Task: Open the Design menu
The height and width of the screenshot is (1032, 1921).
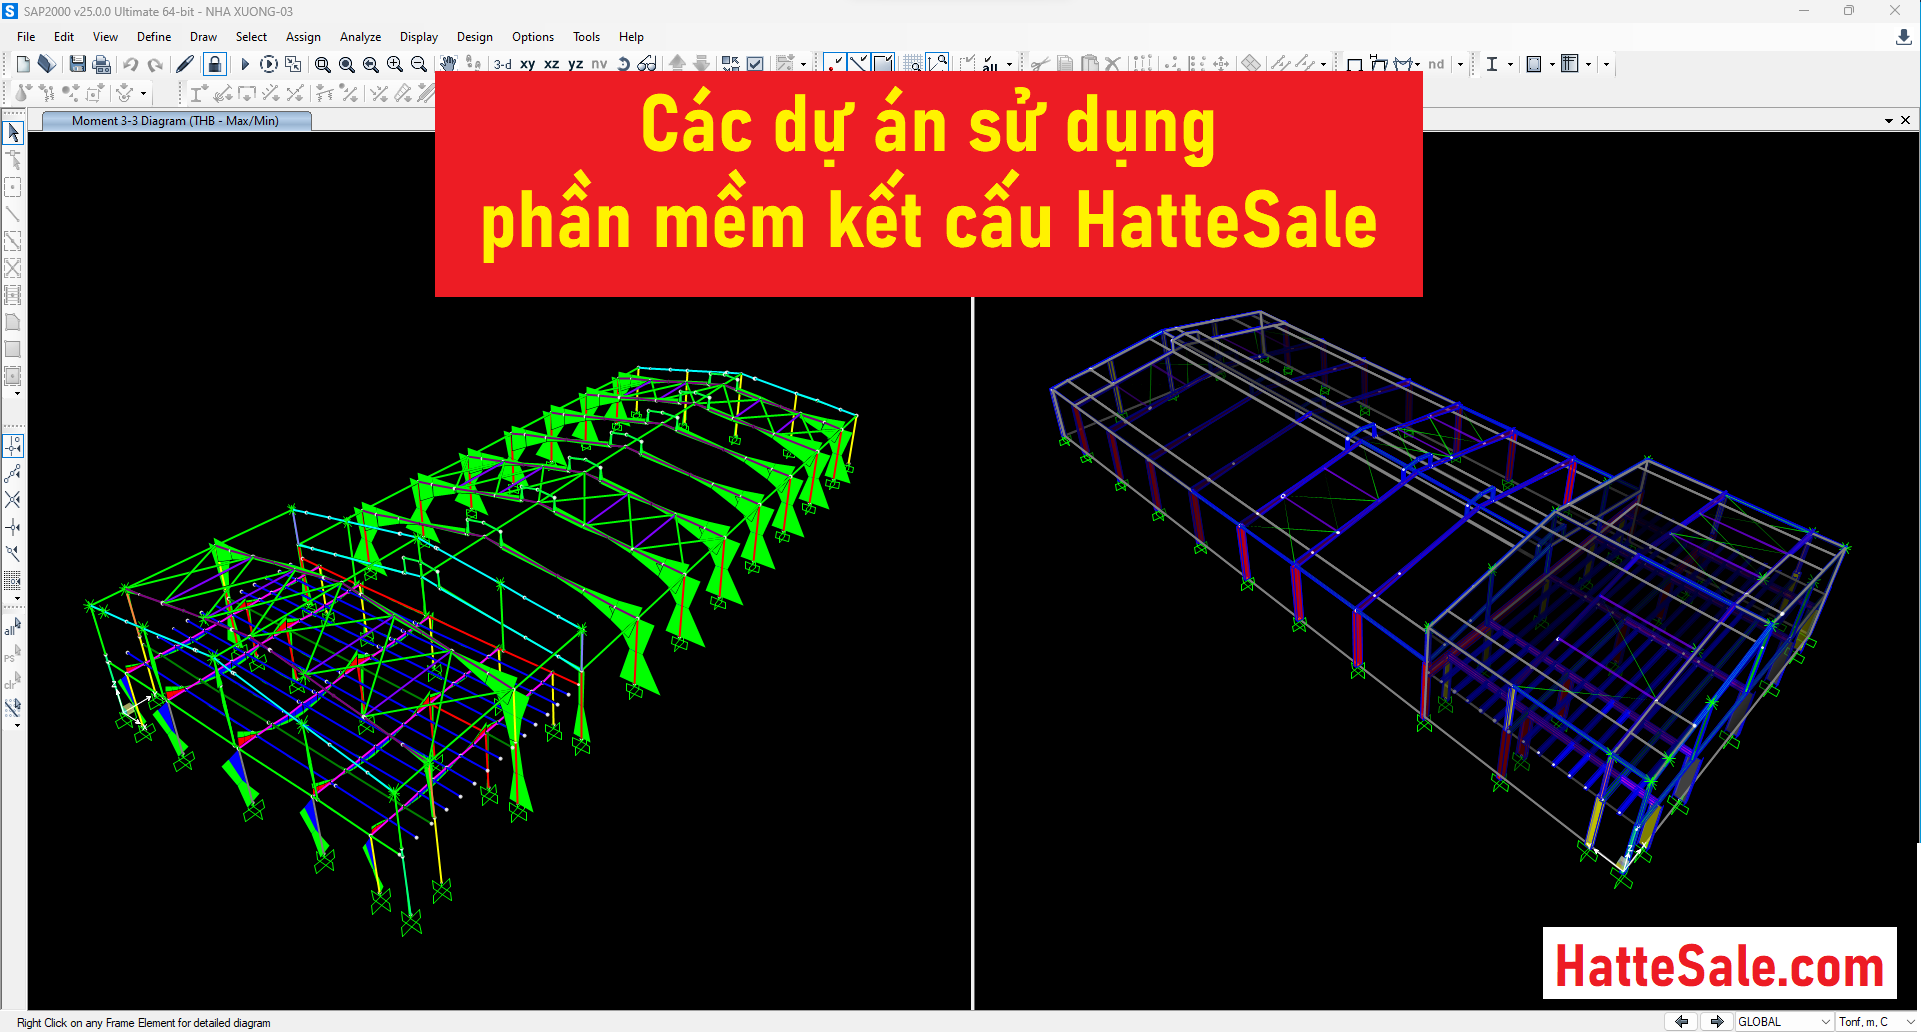Action: pos(475,37)
